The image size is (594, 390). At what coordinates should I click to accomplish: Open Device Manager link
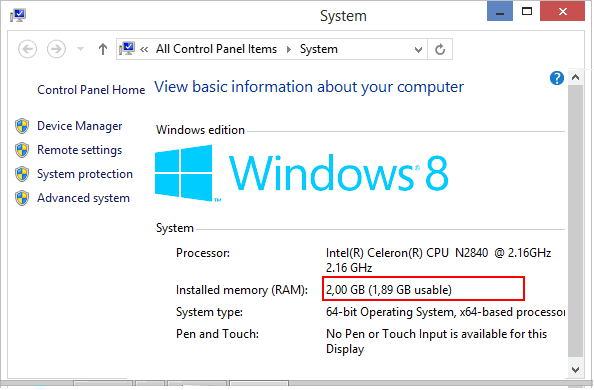pyautogui.click(x=80, y=126)
